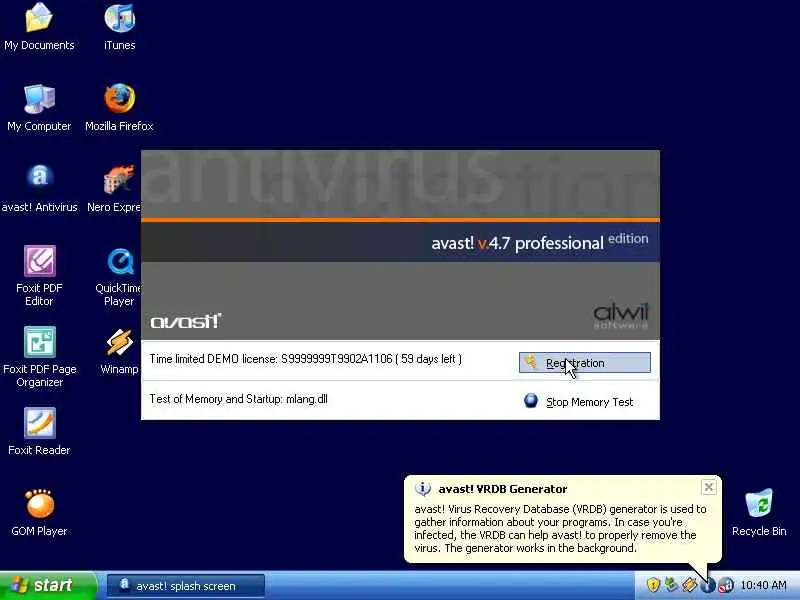Select the QuickTime Player desktop icon
The width and height of the screenshot is (800, 600).
pos(118,276)
